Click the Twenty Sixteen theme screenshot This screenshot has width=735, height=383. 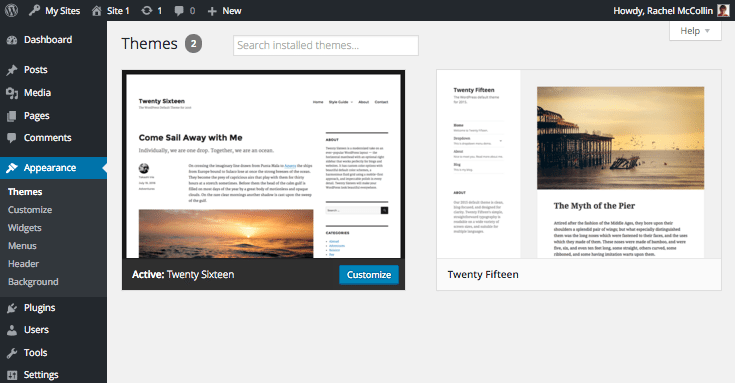263,165
